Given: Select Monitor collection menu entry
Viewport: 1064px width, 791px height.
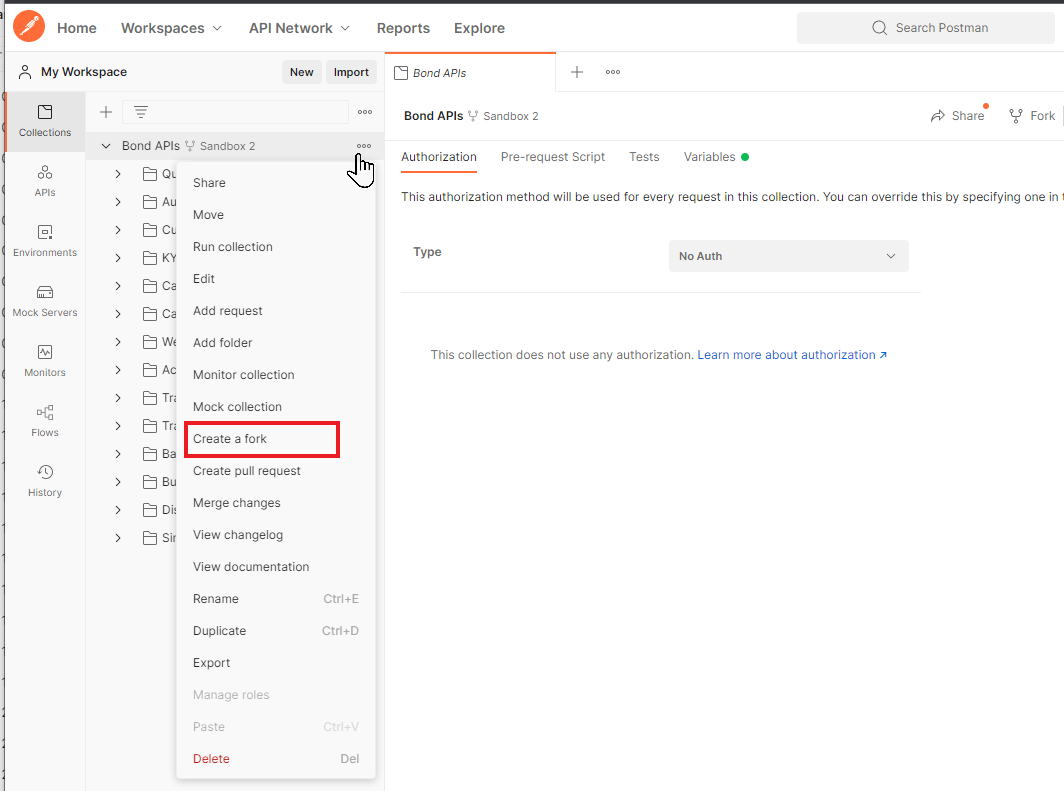Looking at the screenshot, I should [x=276, y=374].
